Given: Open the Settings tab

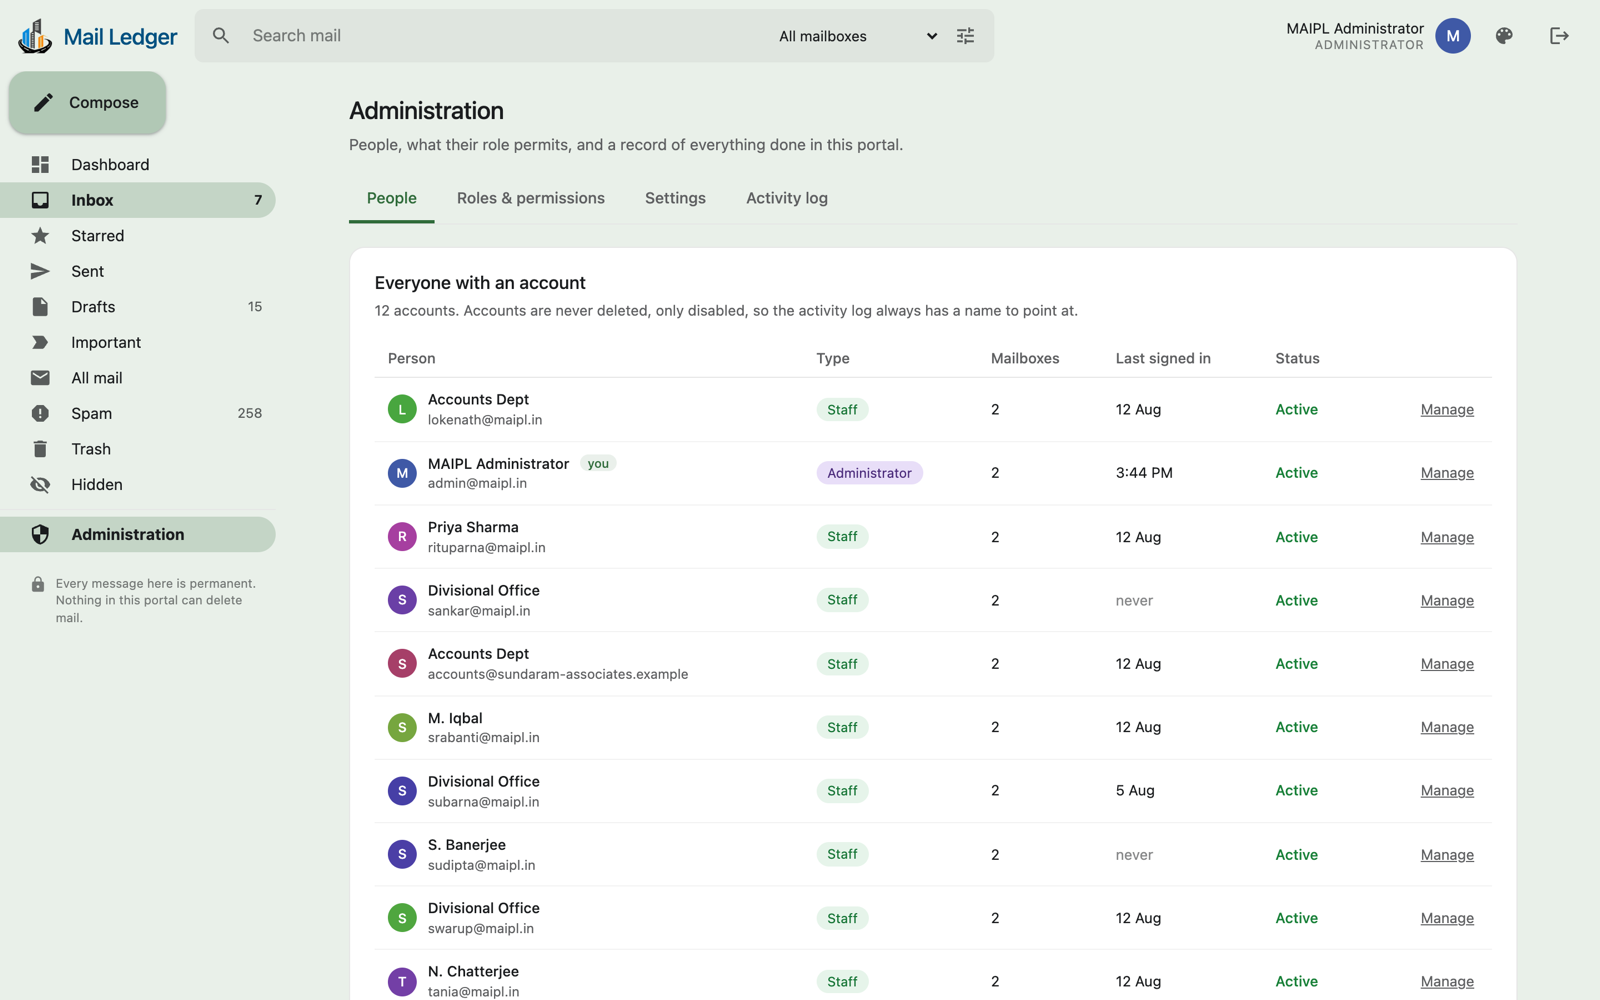Looking at the screenshot, I should (675, 198).
